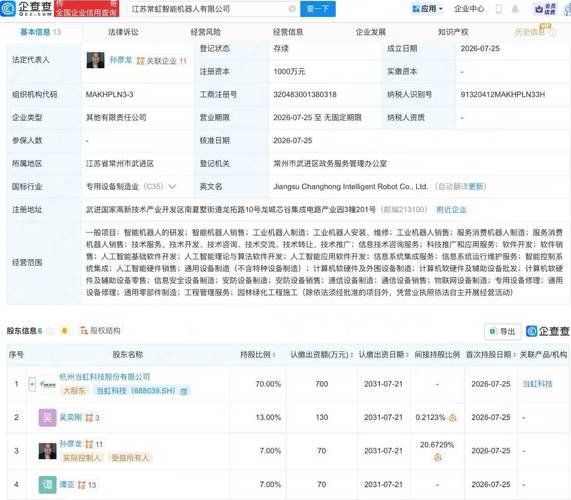Open notifications via the bell icon
Screen dimensions: 571x500
[515, 9]
